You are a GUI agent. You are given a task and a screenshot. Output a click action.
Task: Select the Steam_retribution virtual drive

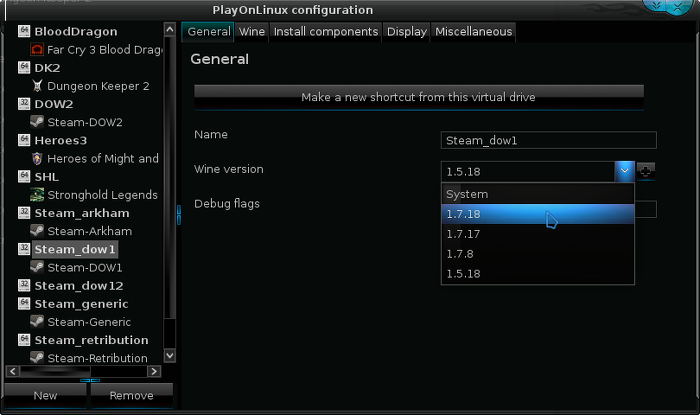[x=92, y=340]
